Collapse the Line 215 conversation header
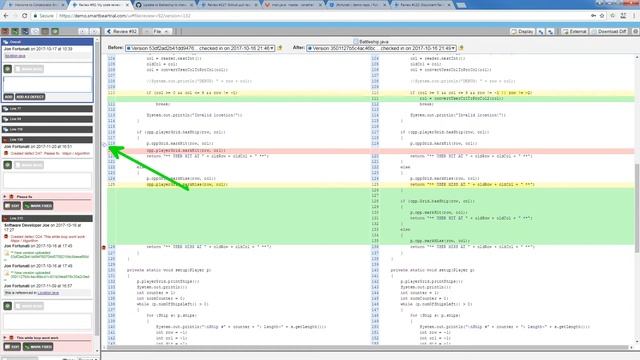Viewport: 640px width, 360px height. 47,218
